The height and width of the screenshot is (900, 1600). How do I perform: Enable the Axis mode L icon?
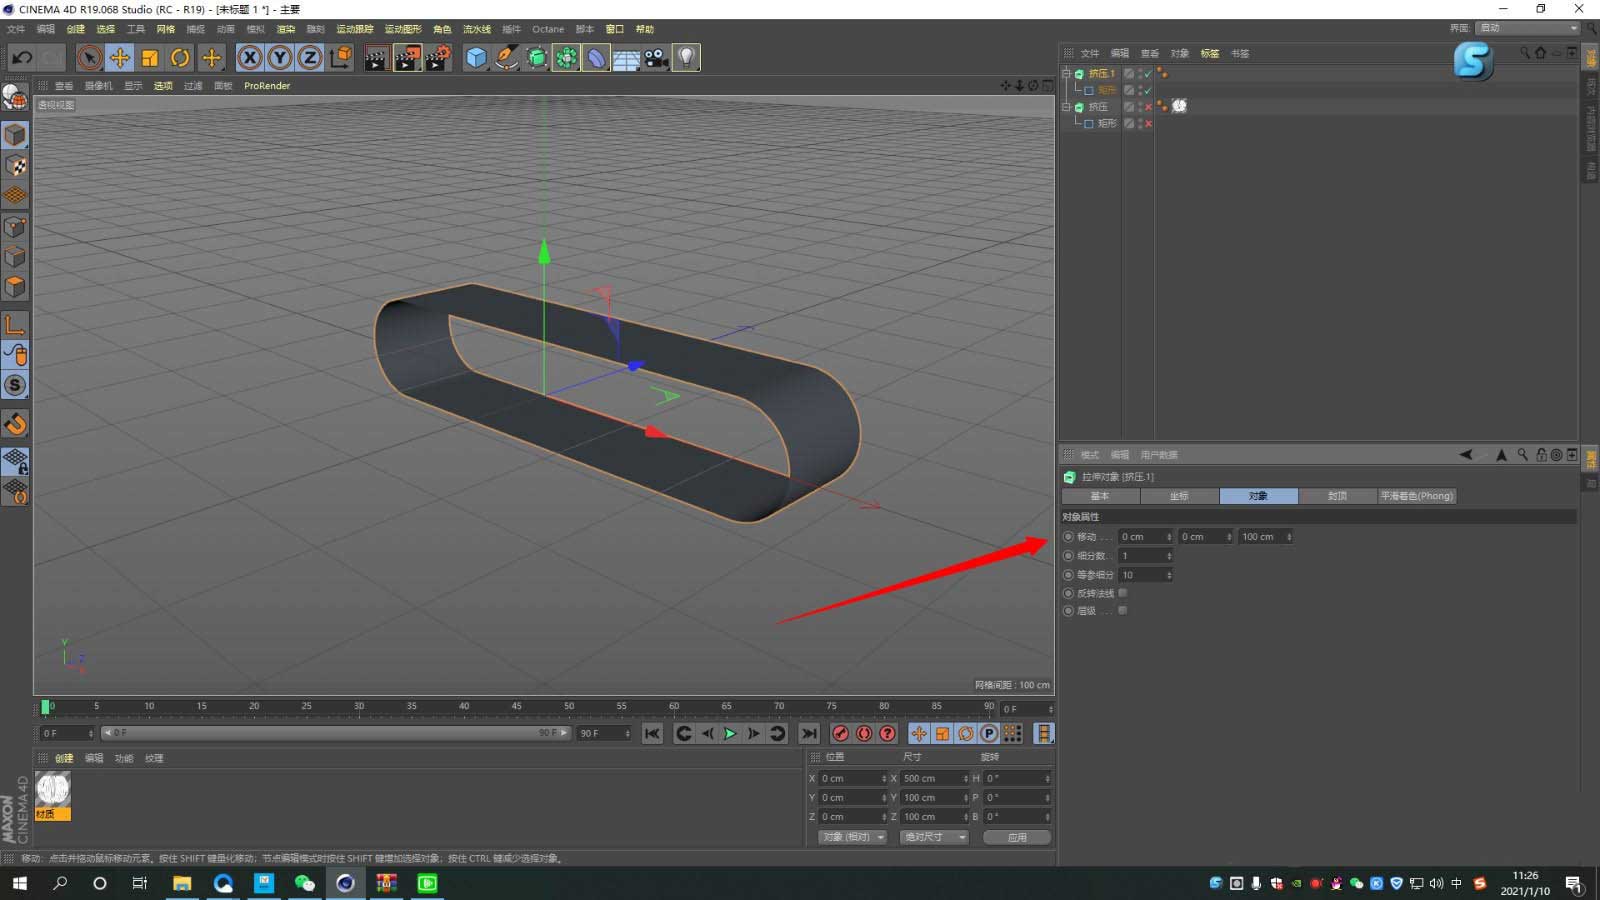(15, 325)
